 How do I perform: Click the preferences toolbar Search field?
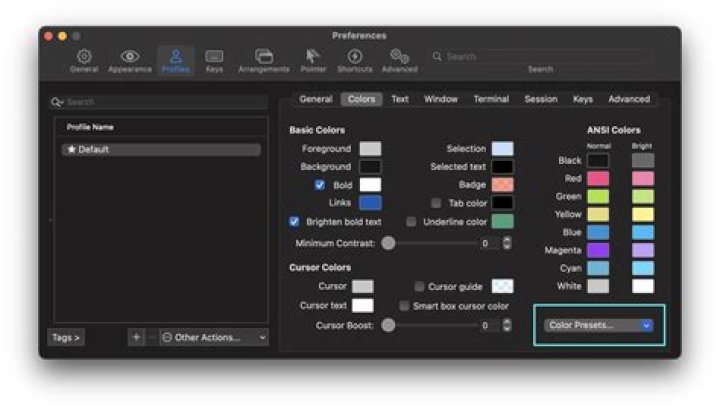tap(541, 56)
